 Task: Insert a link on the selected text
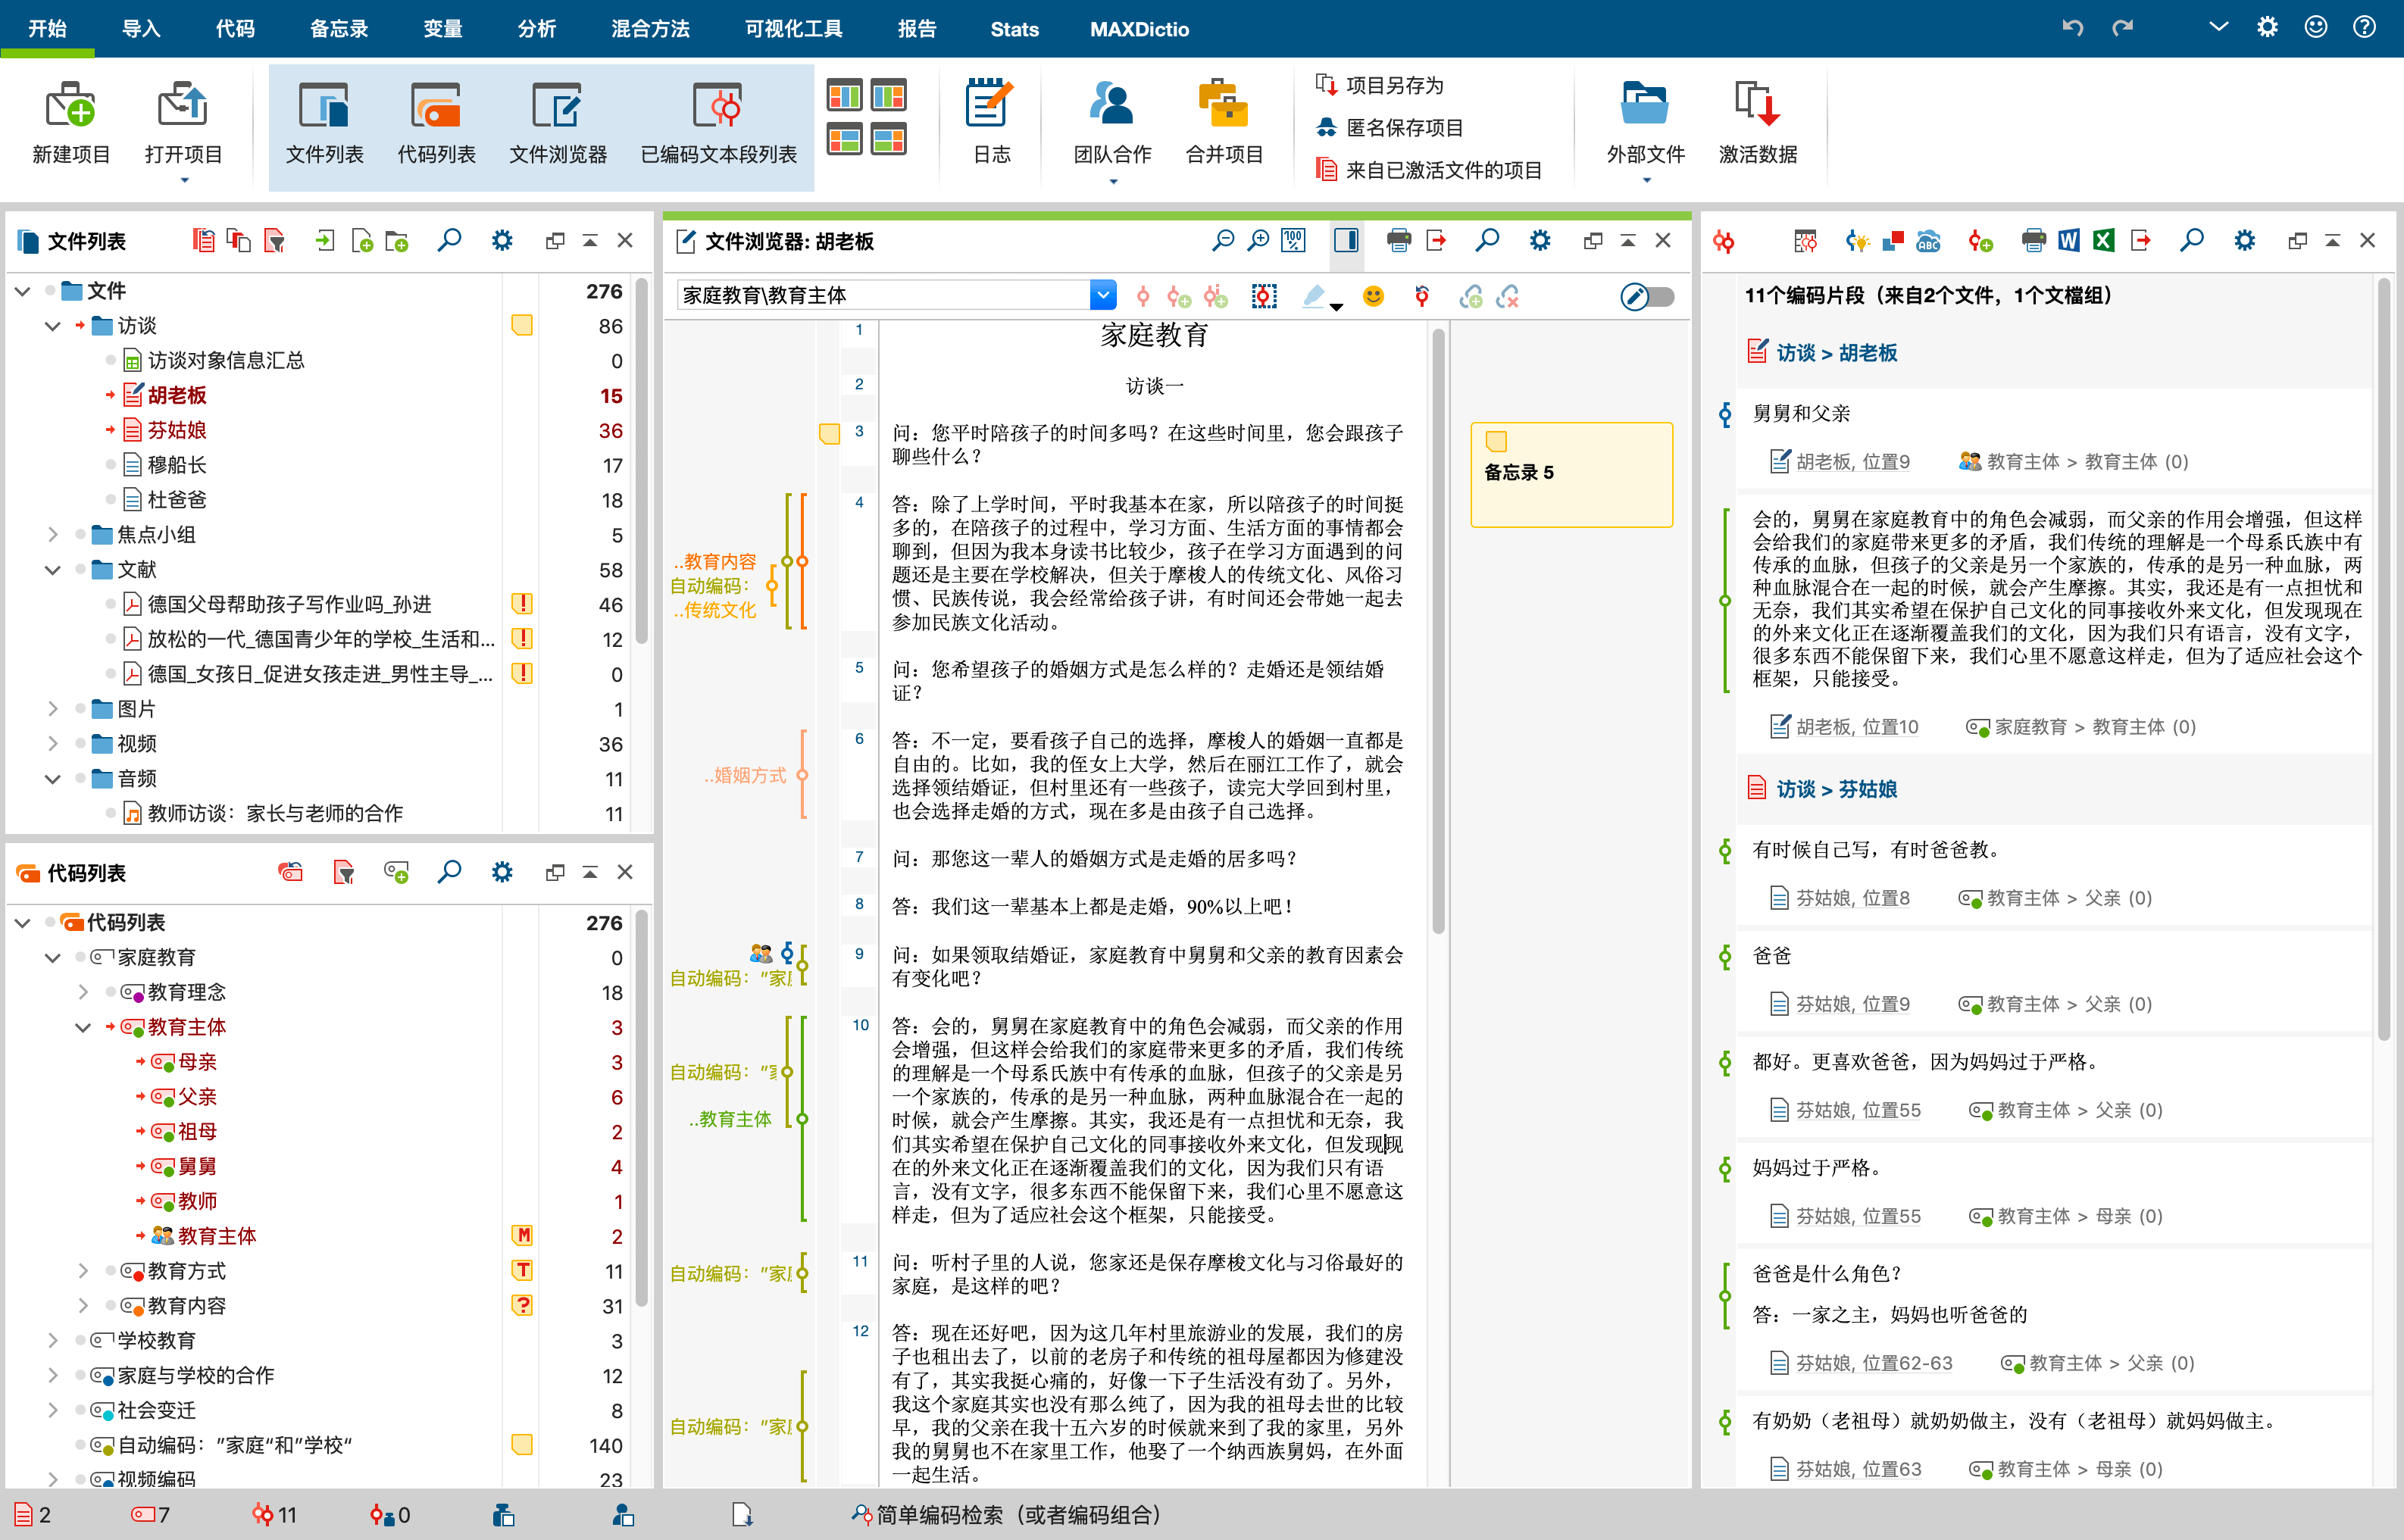(1470, 297)
